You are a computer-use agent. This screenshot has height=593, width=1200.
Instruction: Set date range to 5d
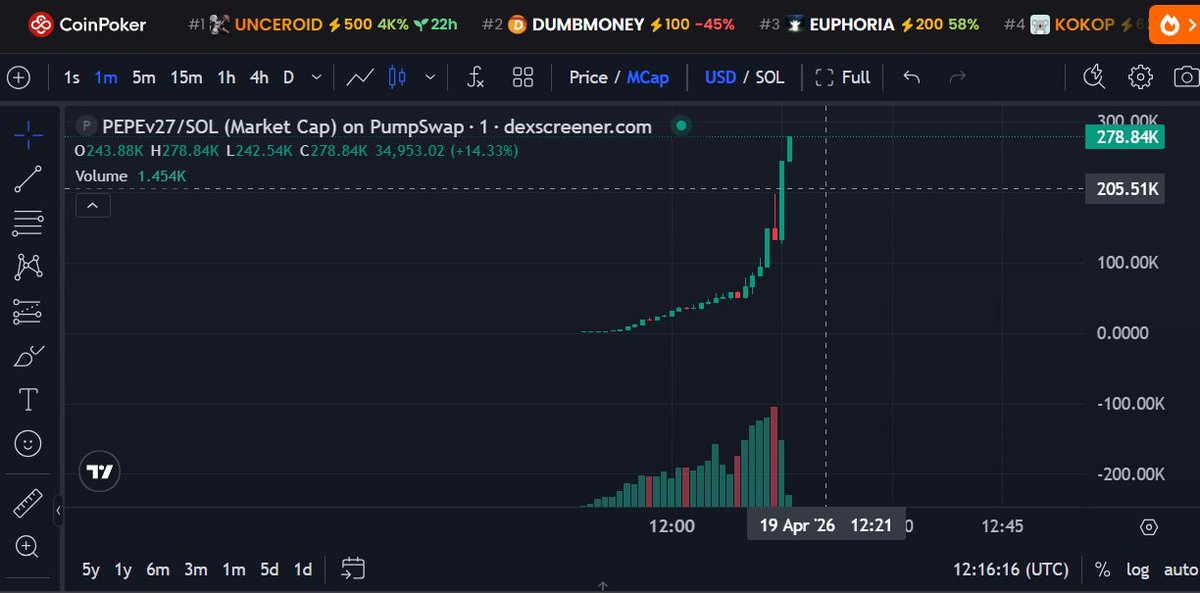[x=269, y=569]
